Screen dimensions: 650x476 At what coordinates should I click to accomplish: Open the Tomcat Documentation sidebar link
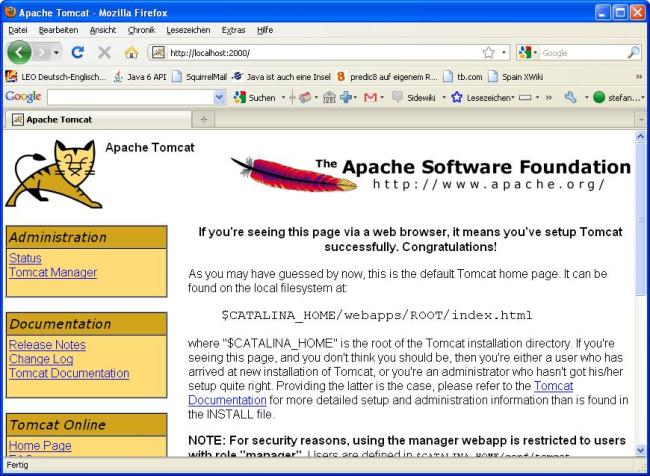(69, 373)
